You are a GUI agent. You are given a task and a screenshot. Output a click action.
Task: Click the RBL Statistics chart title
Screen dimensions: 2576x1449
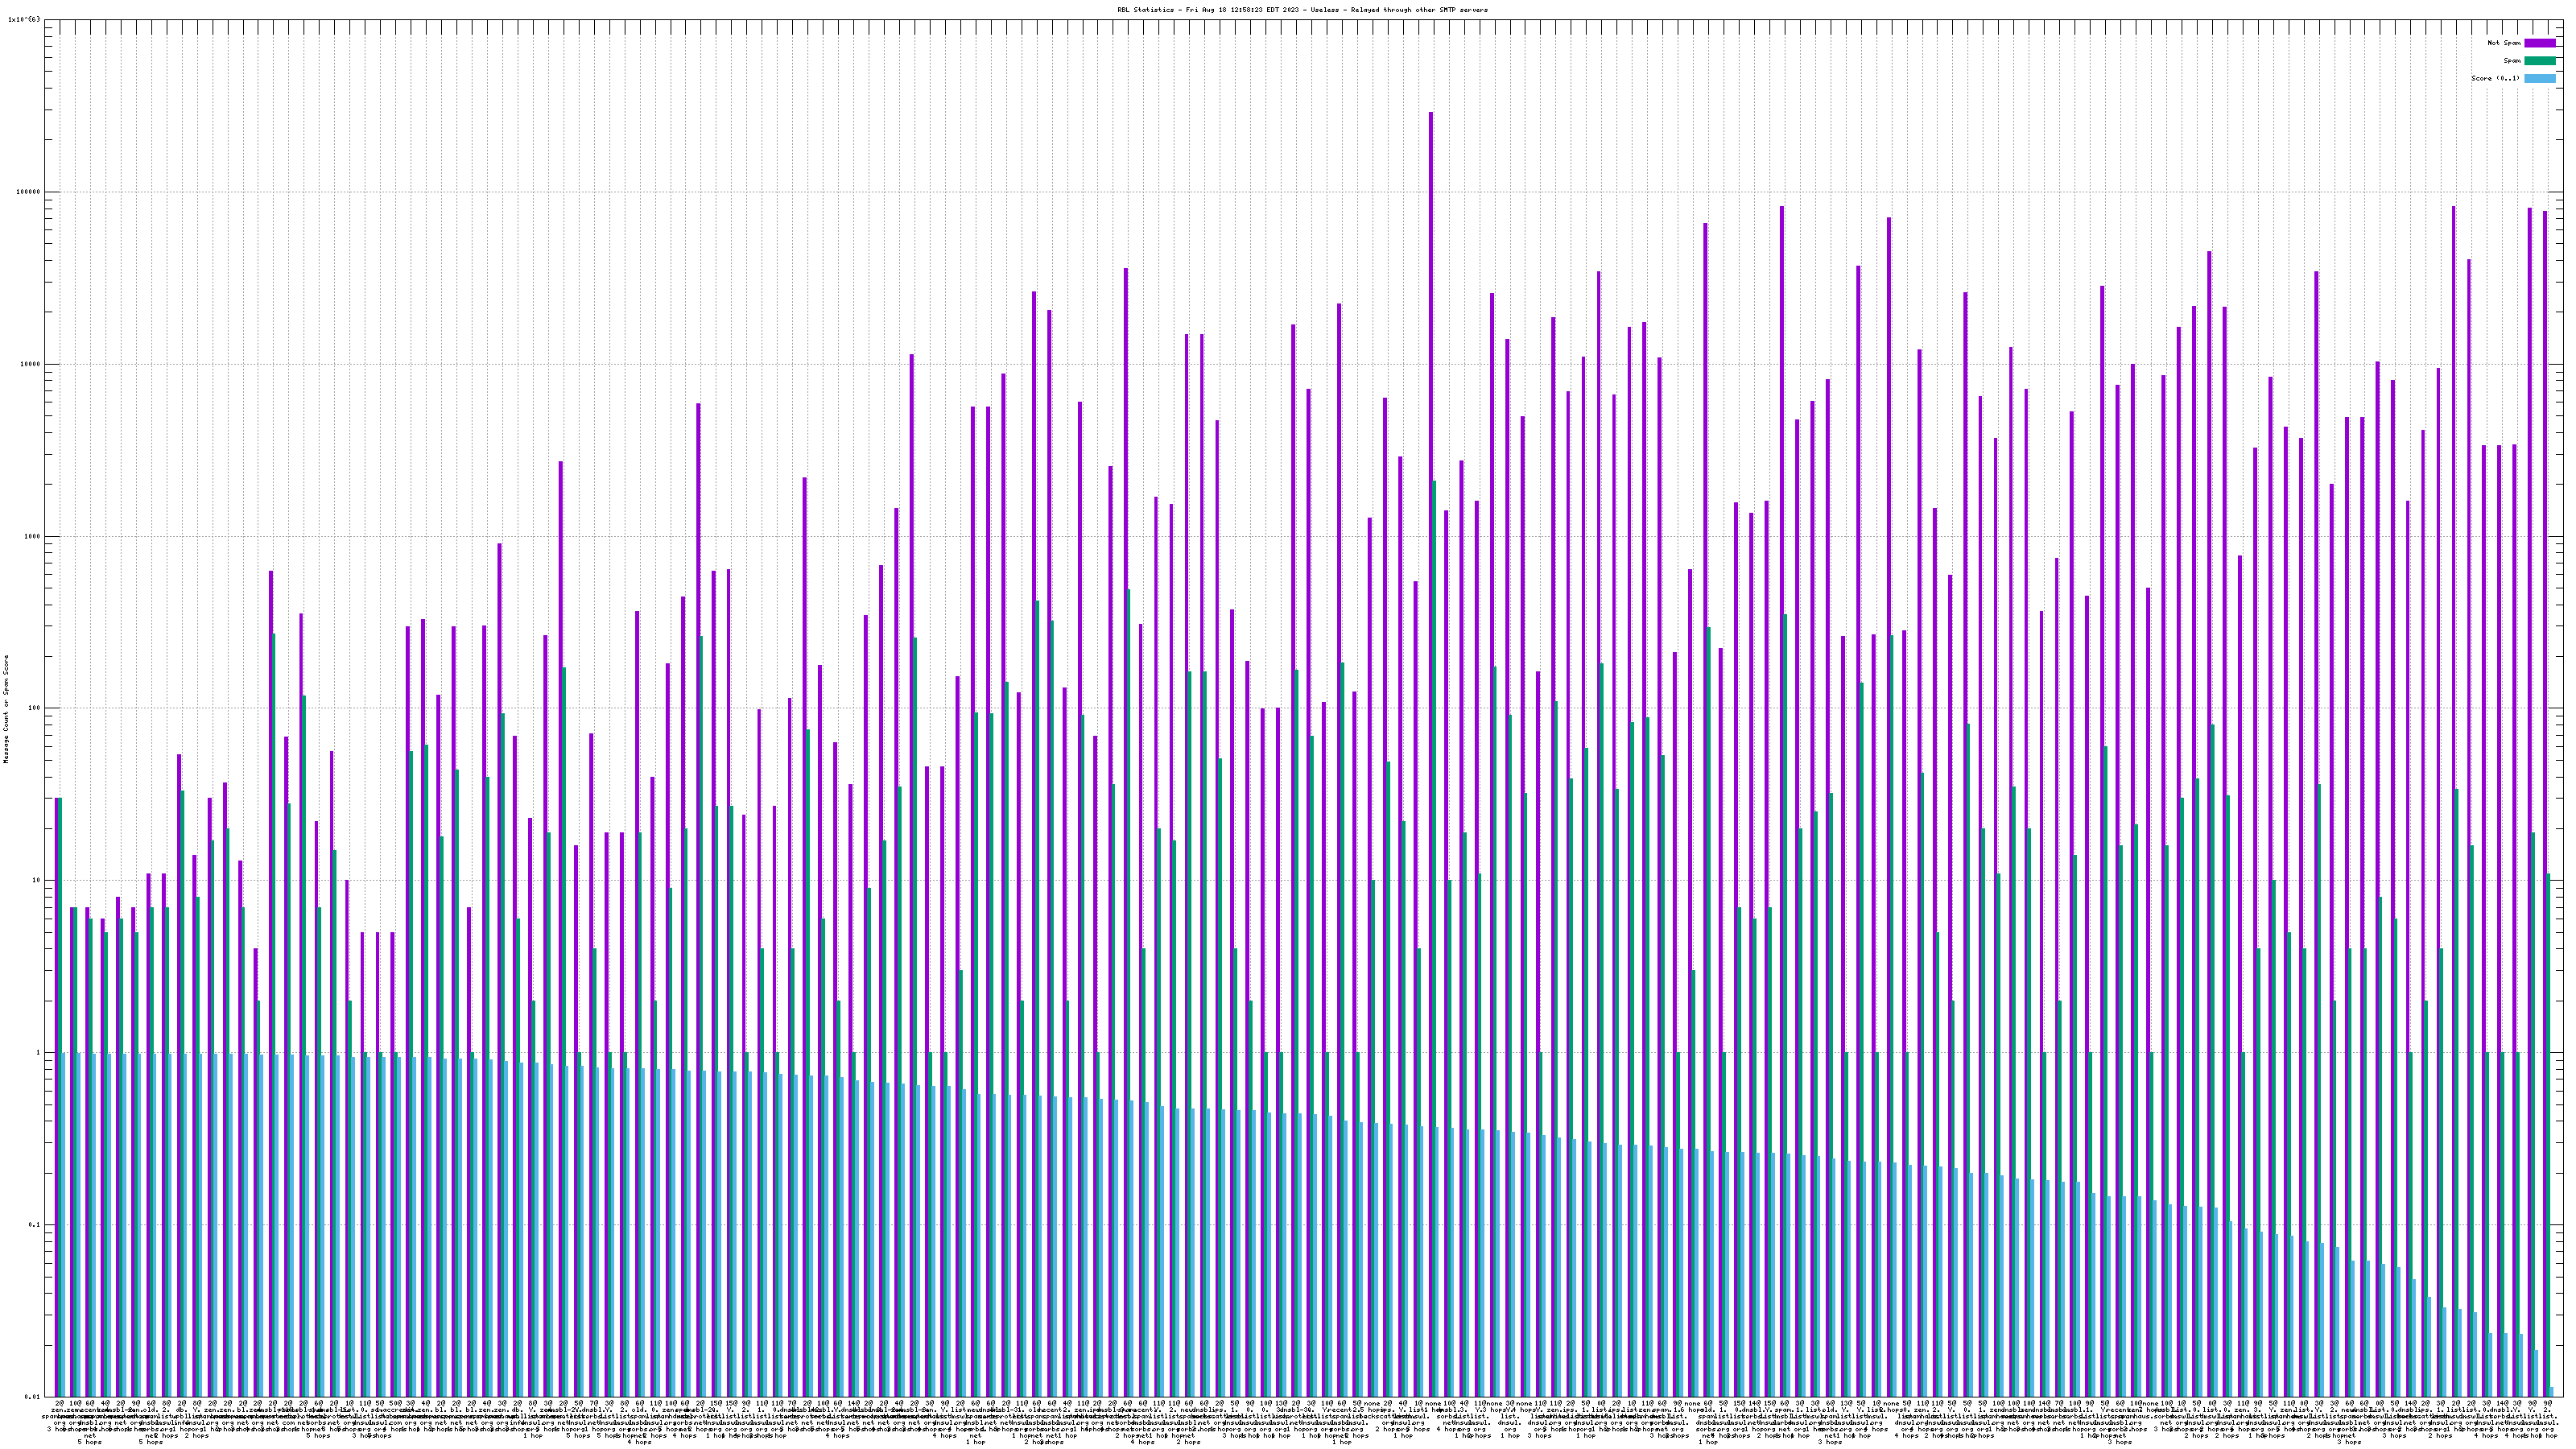(1302, 10)
